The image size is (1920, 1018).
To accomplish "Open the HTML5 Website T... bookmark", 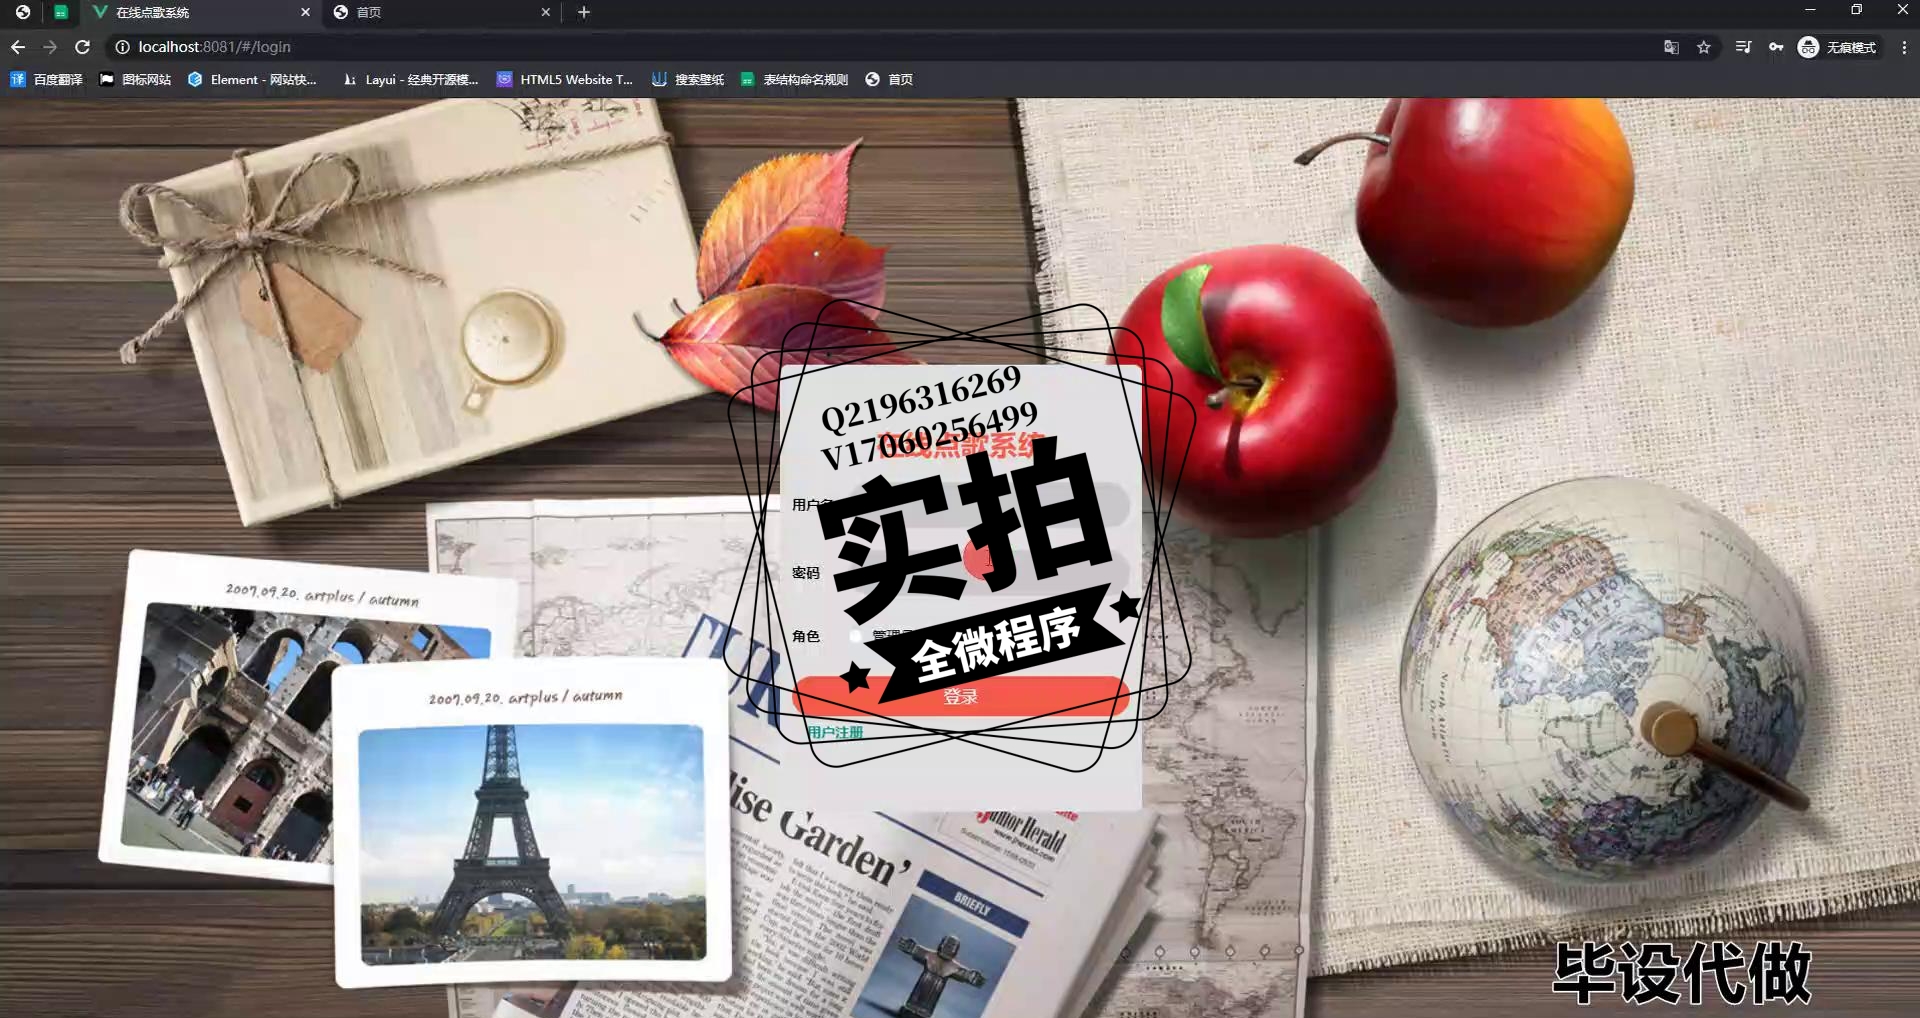I will tap(565, 79).
